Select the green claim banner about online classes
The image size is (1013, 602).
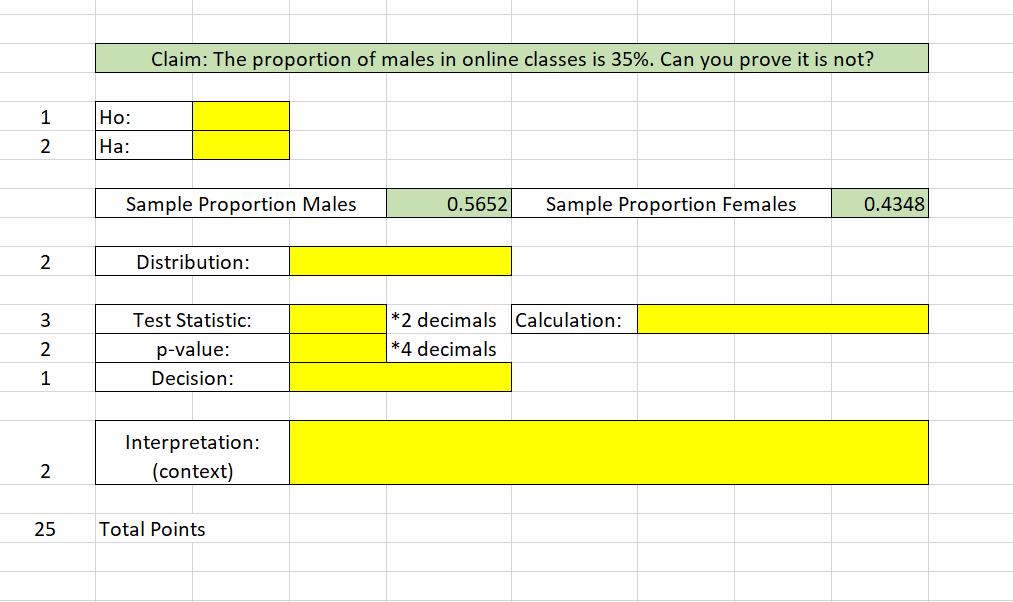click(511, 58)
